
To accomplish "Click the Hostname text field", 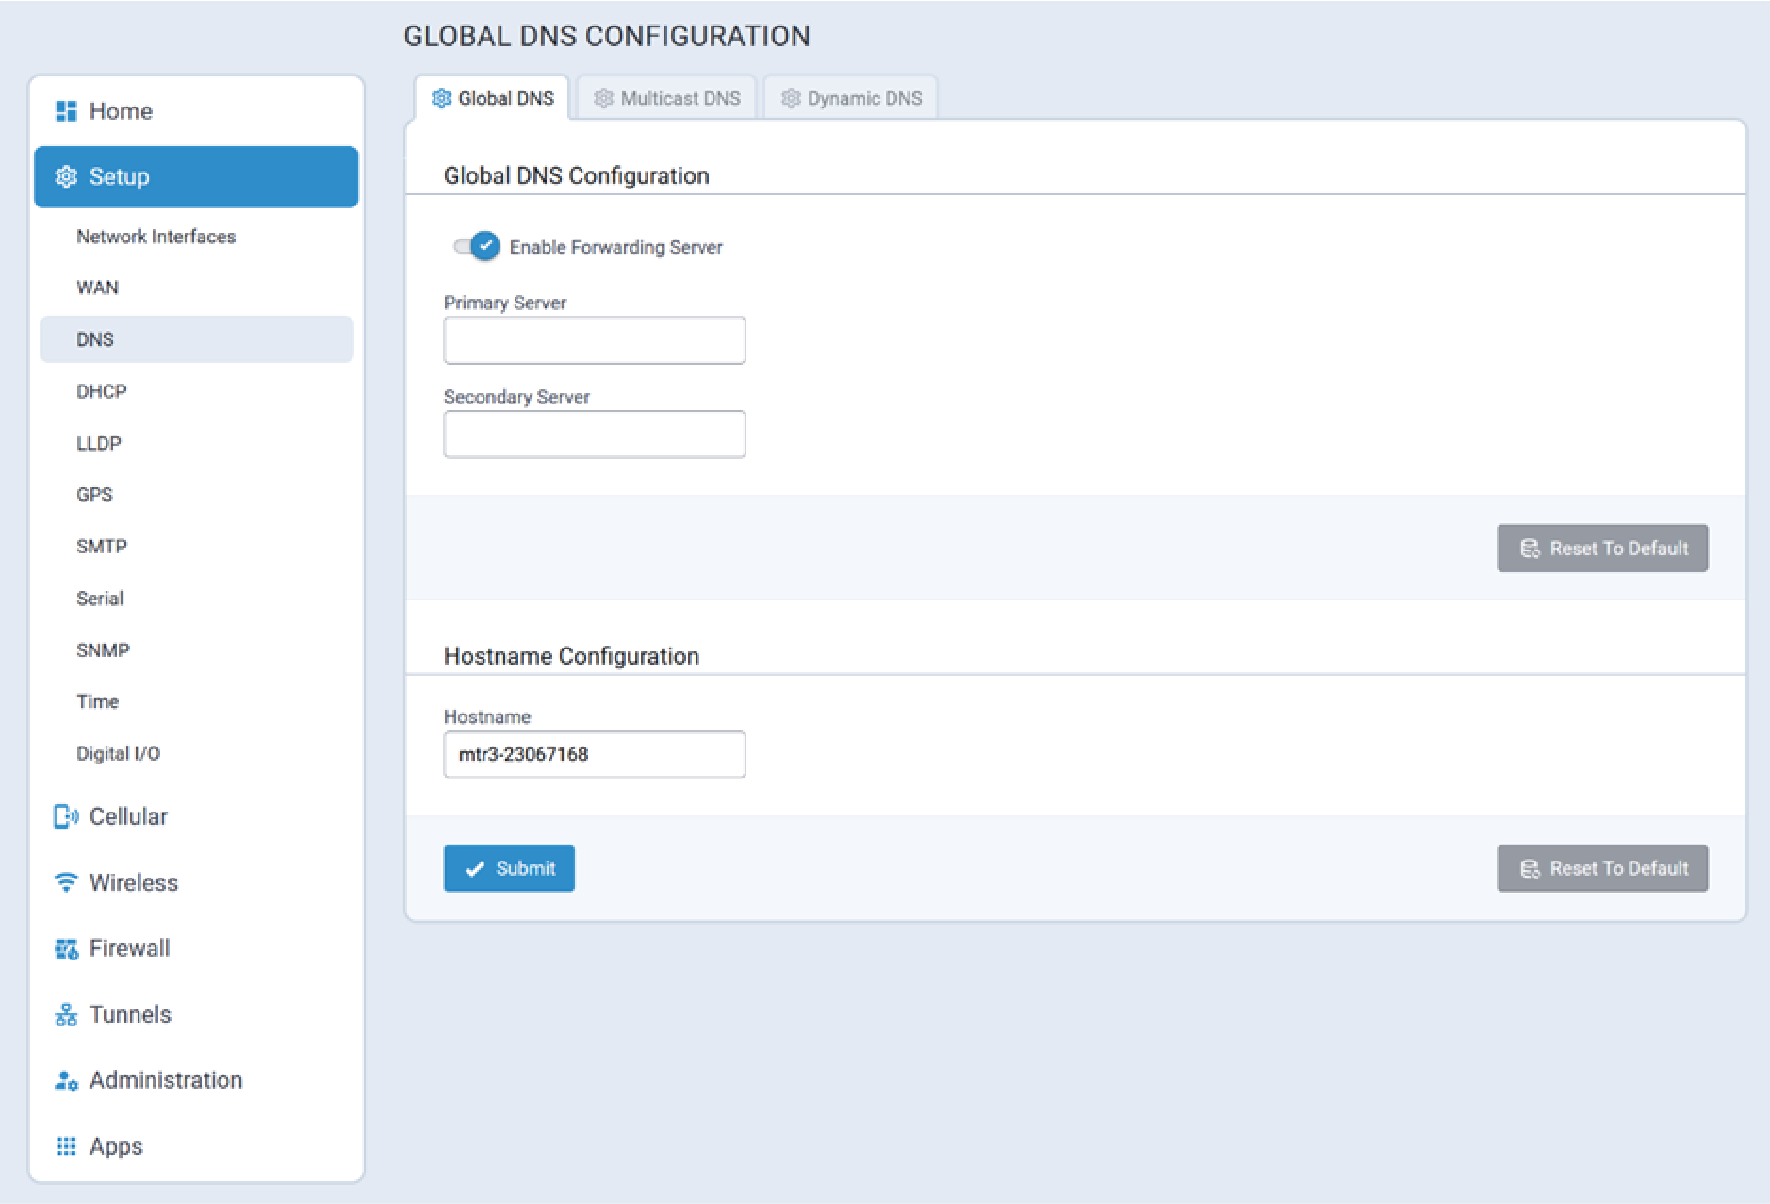I will click(x=594, y=754).
